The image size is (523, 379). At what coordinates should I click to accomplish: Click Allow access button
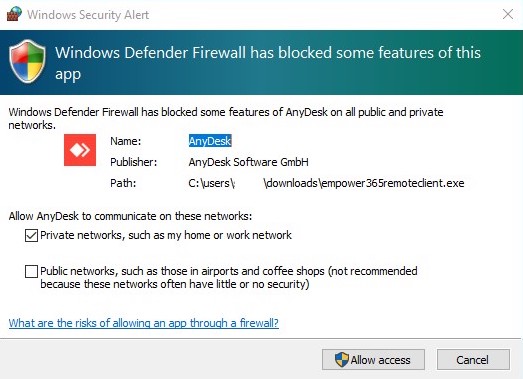tap(373, 360)
